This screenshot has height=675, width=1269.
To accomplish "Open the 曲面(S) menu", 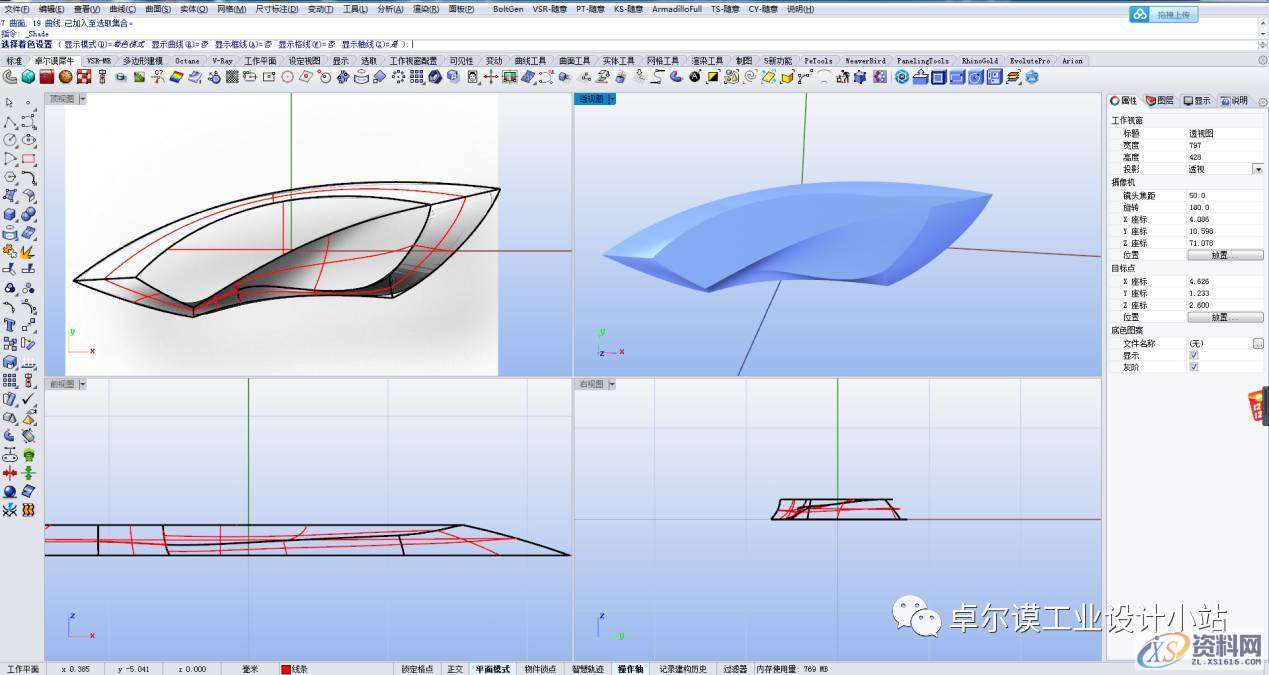I will pyautogui.click(x=156, y=9).
